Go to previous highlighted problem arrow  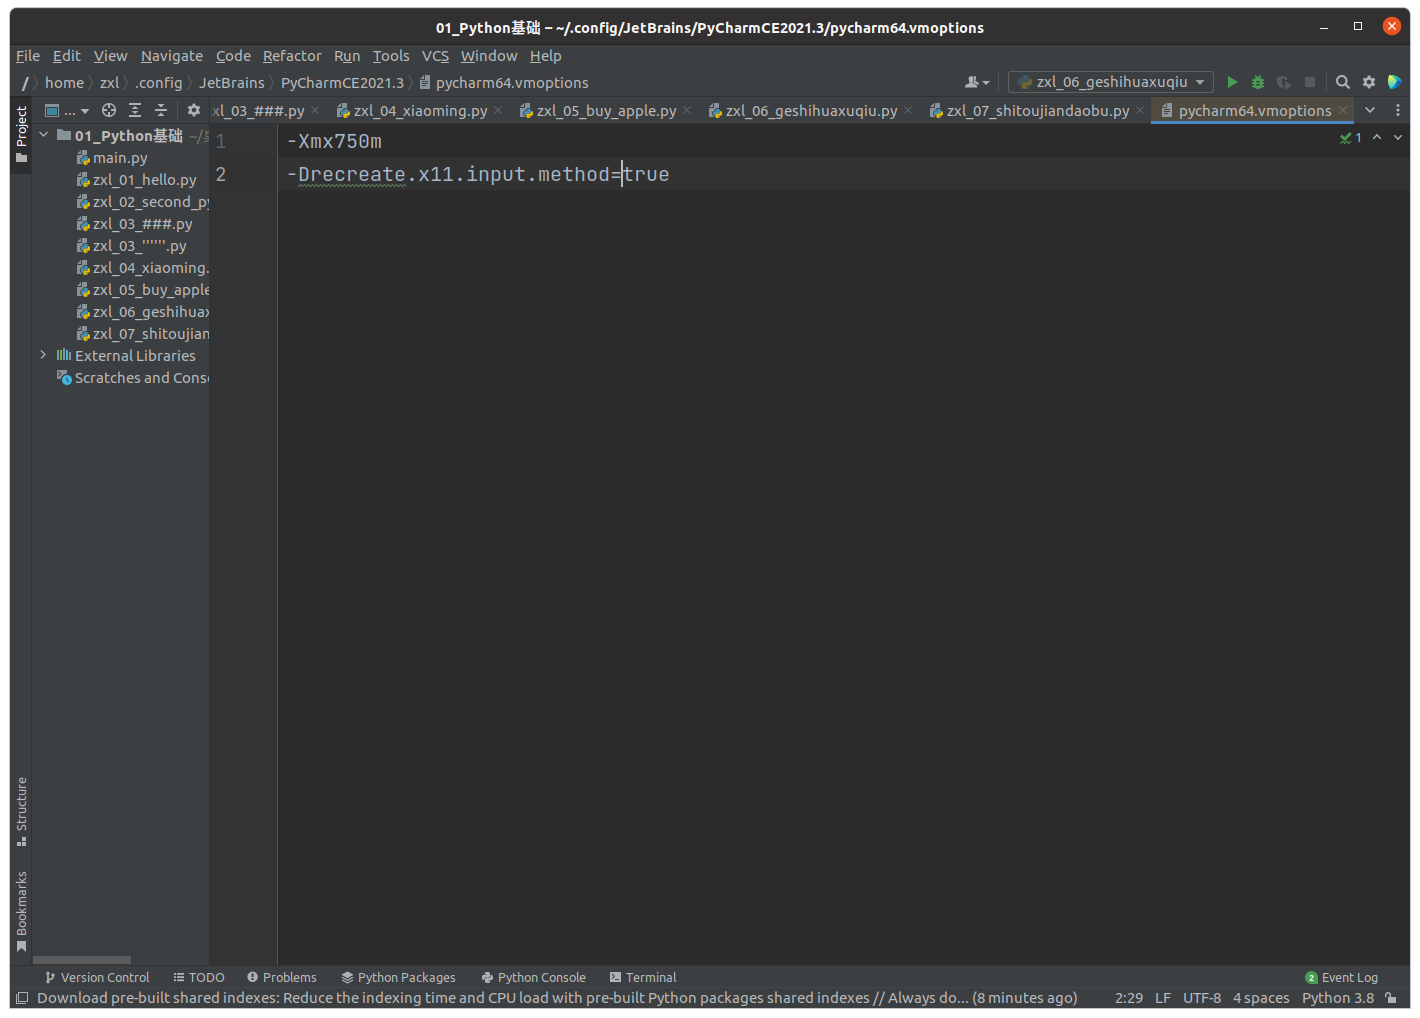(x=1377, y=138)
